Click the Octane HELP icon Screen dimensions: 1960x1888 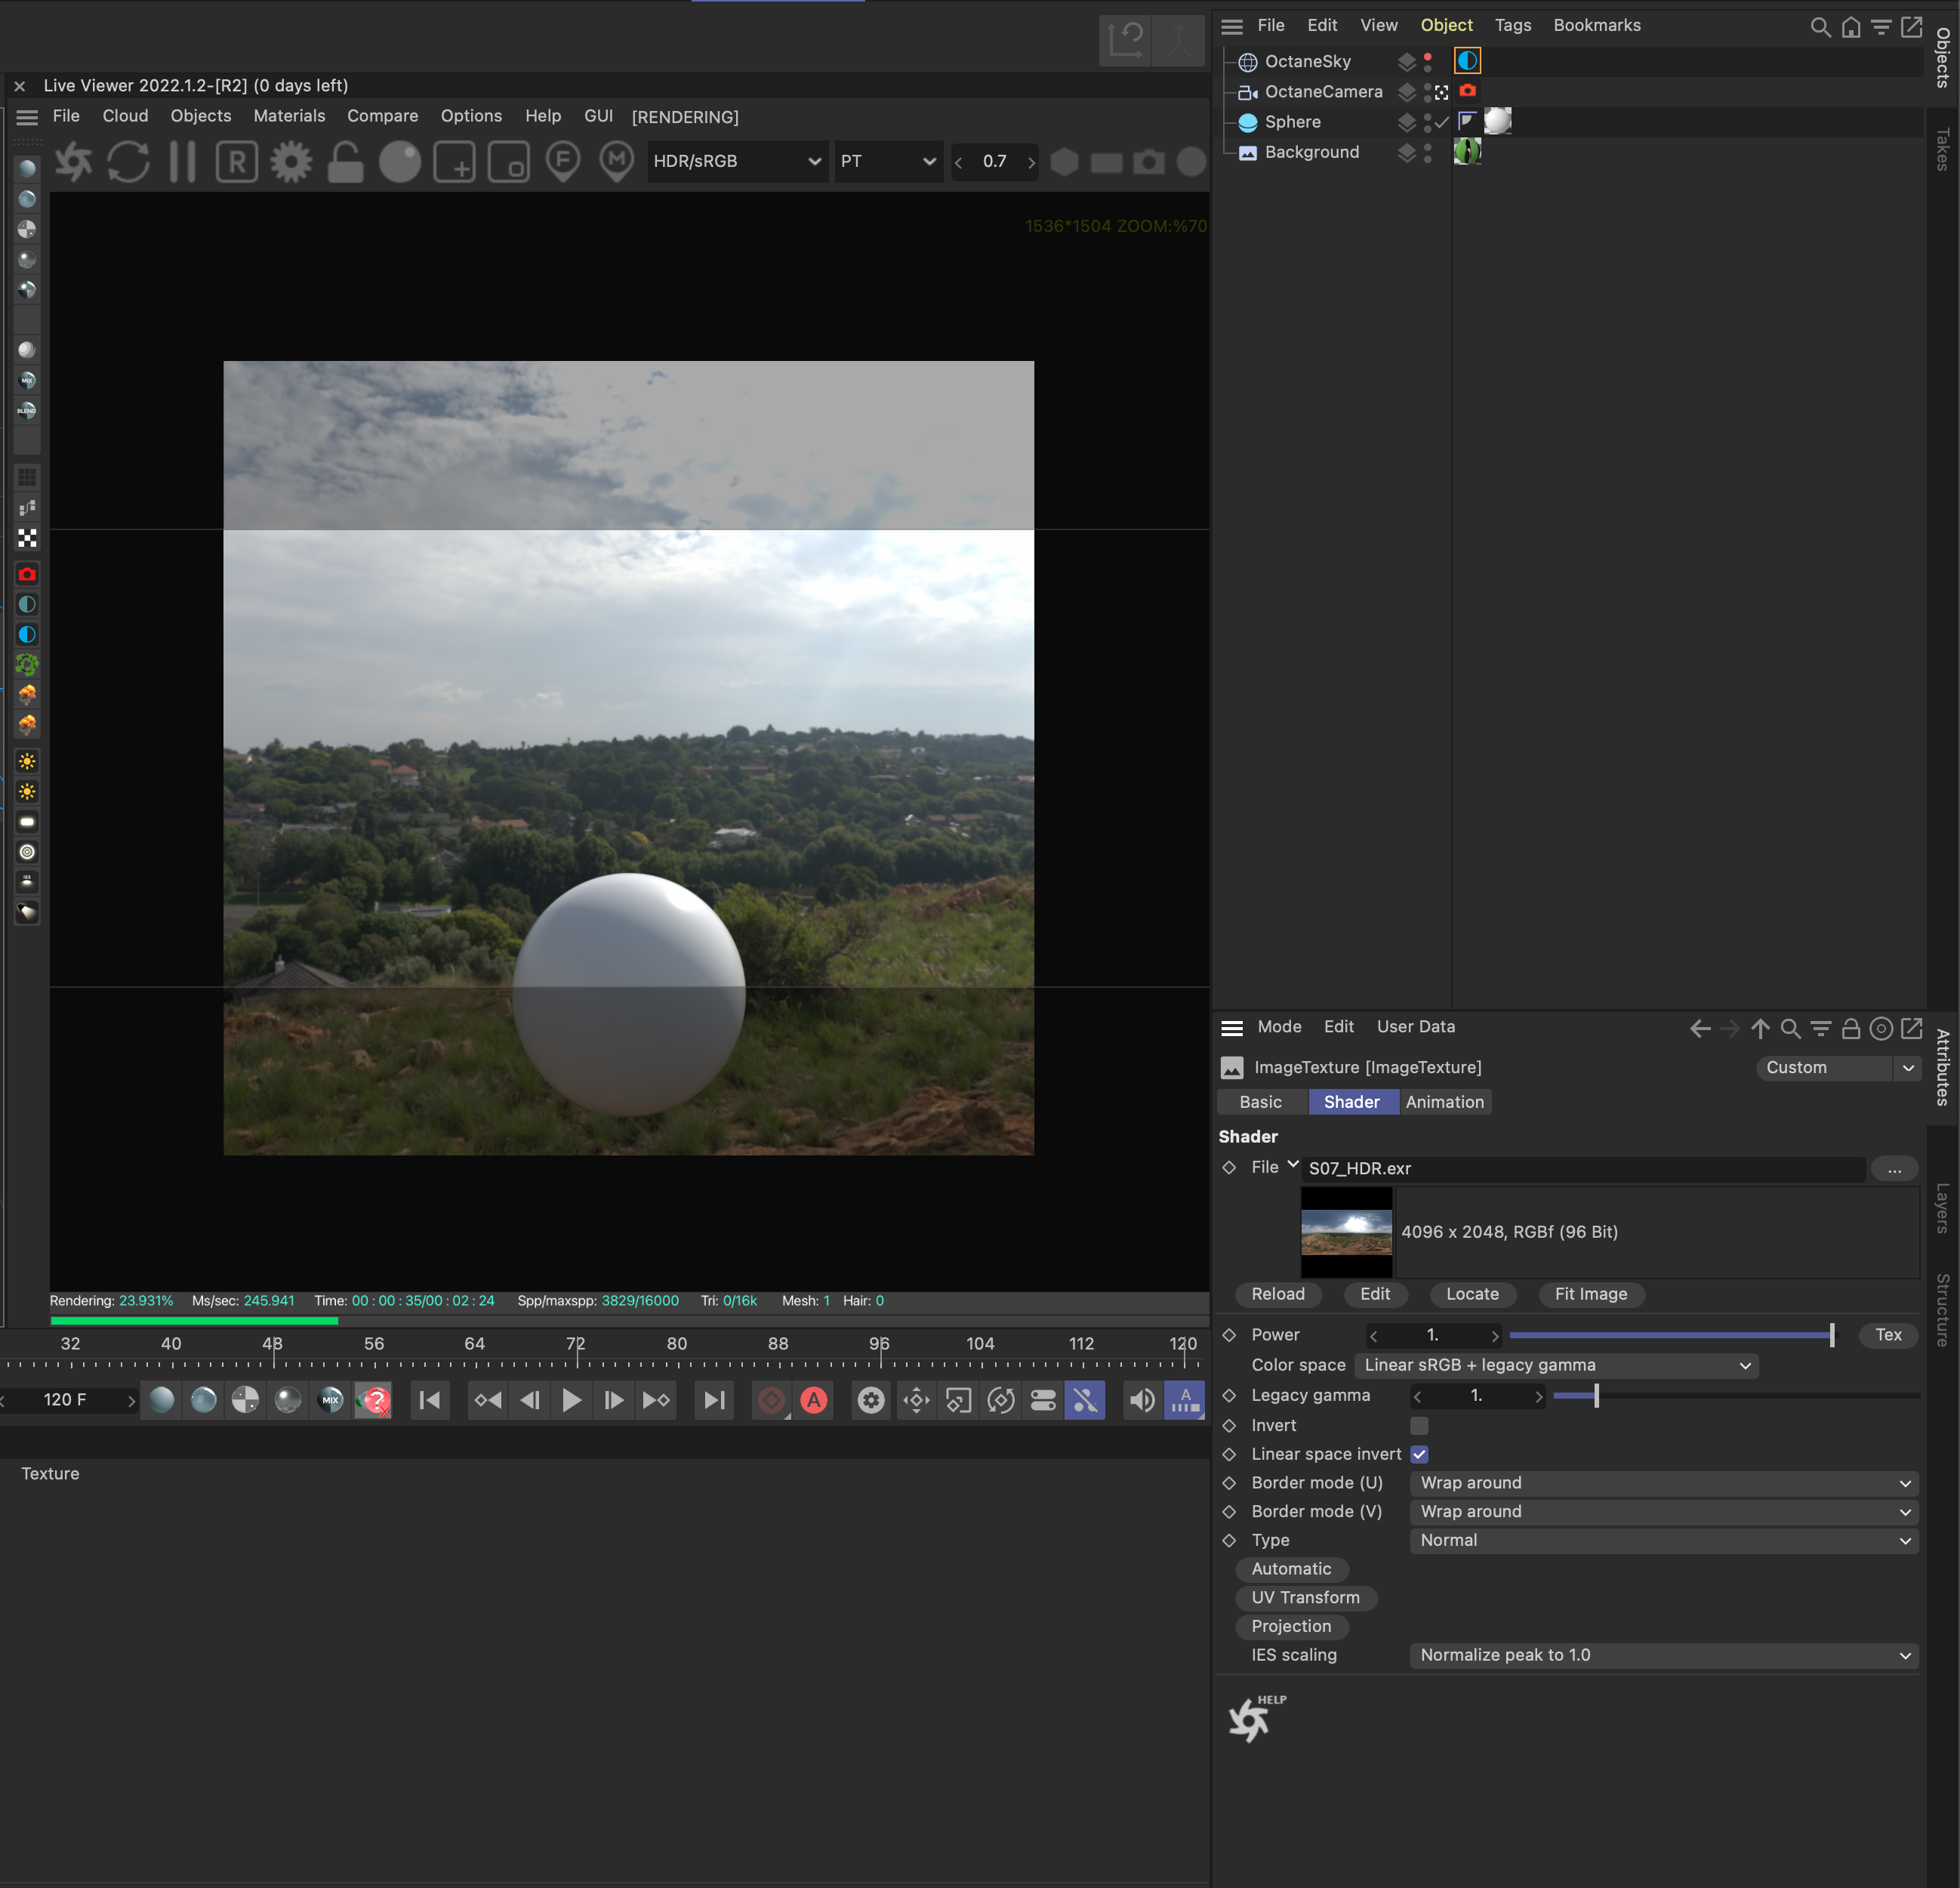click(x=1256, y=1719)
